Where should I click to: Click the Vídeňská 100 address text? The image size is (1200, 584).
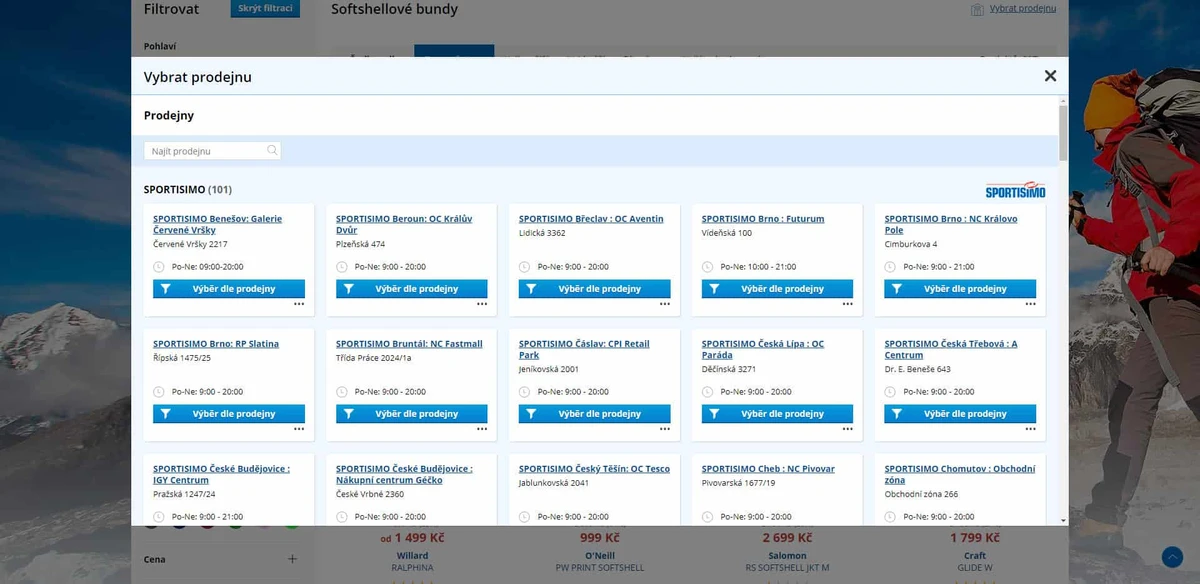click(727, 233)
